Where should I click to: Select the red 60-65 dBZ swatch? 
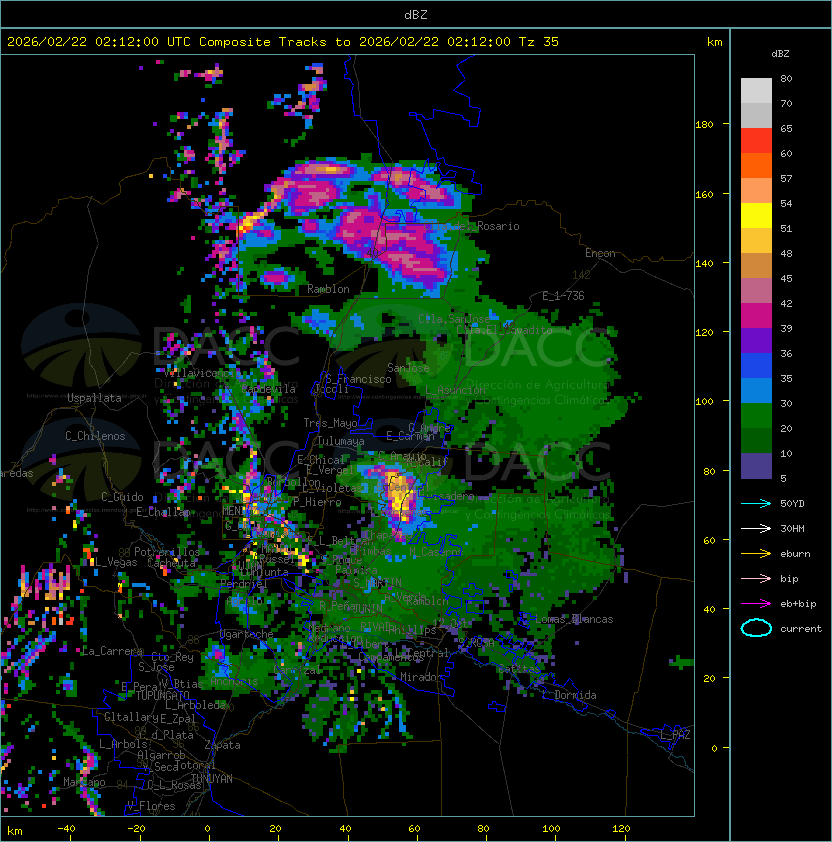(x=756, y=141)
